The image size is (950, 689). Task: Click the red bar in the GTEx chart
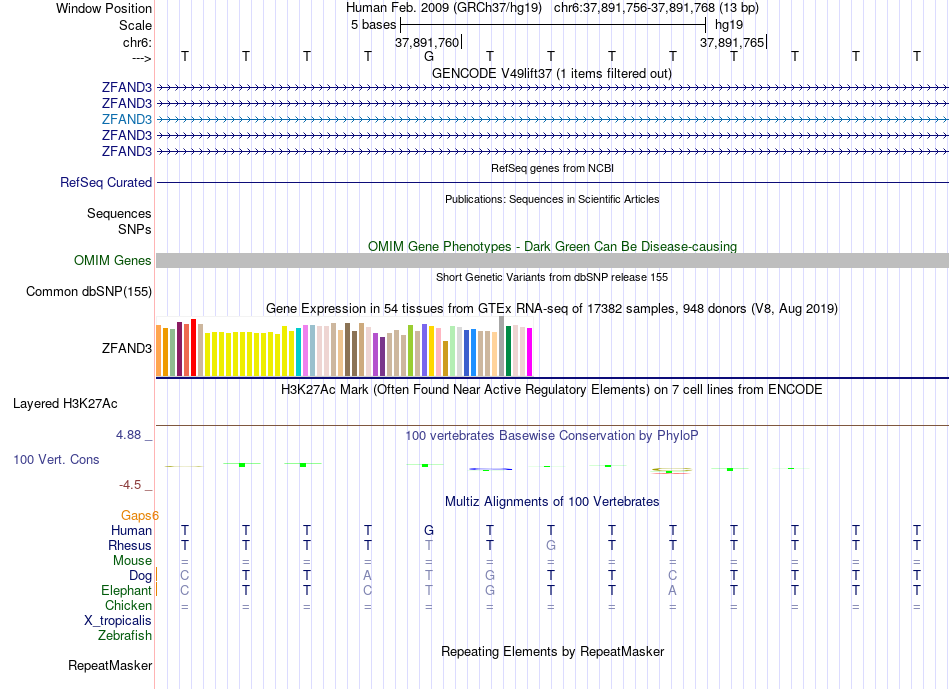coord(193,348)
